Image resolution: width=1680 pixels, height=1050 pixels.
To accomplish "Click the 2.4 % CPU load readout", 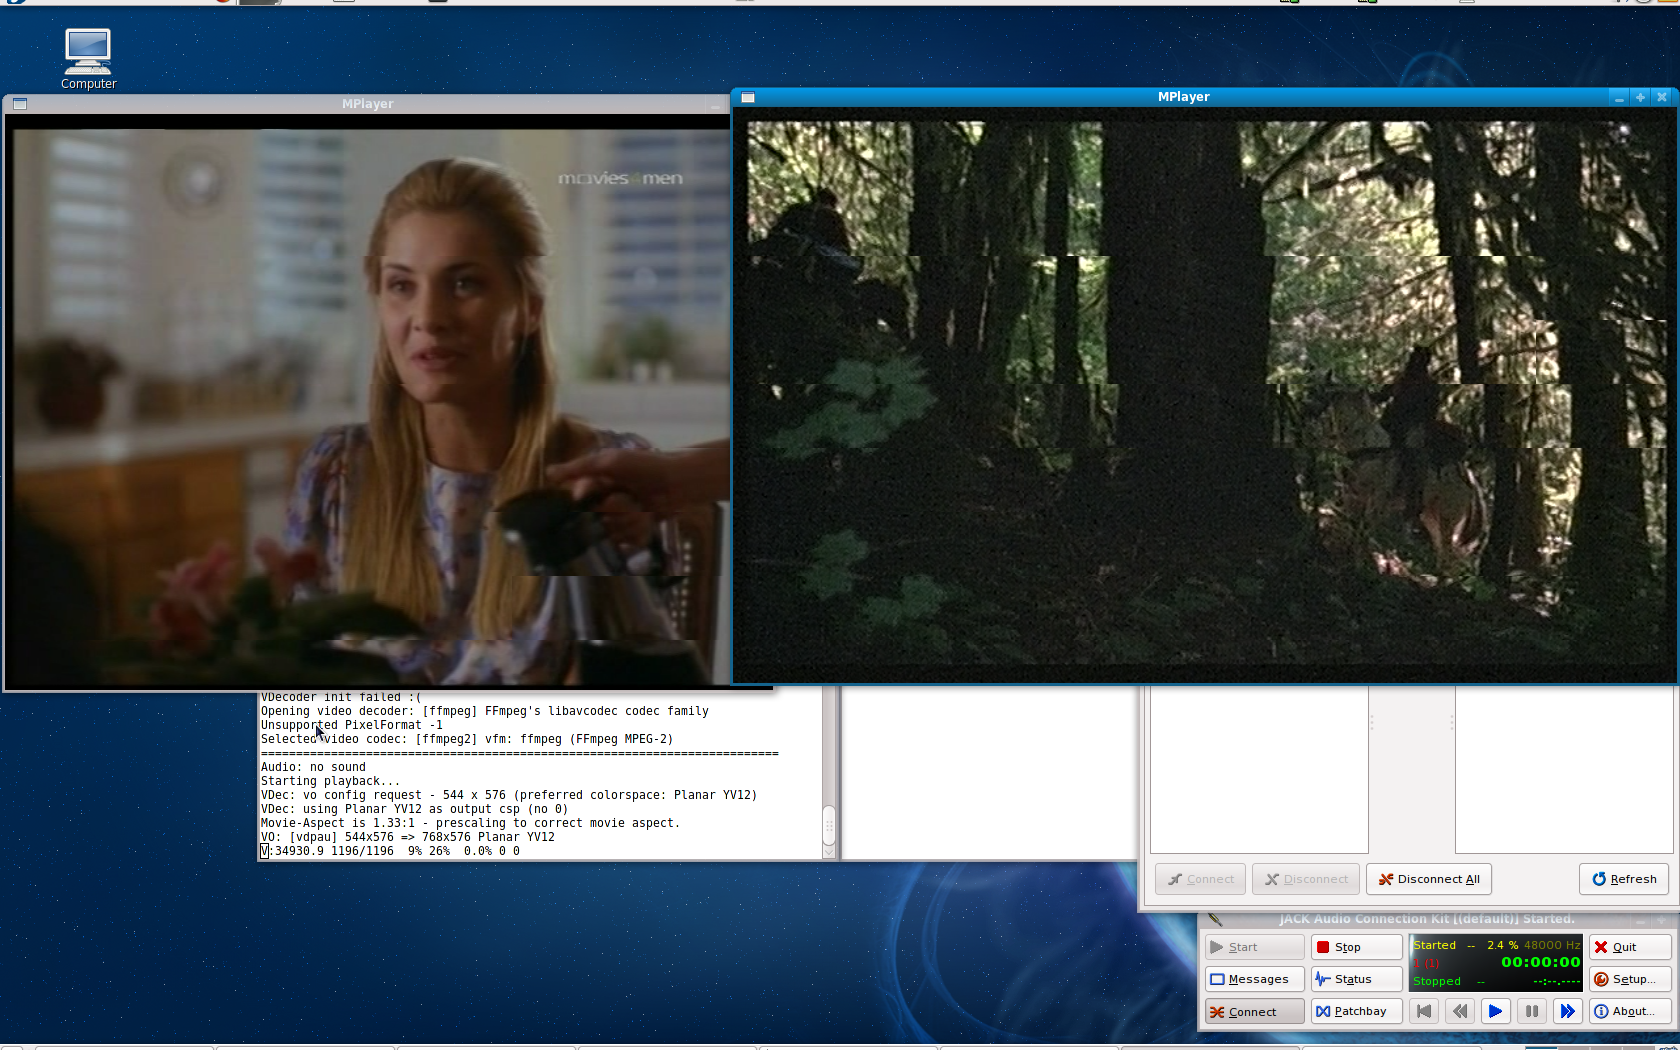I will [x=1502, y=945].
